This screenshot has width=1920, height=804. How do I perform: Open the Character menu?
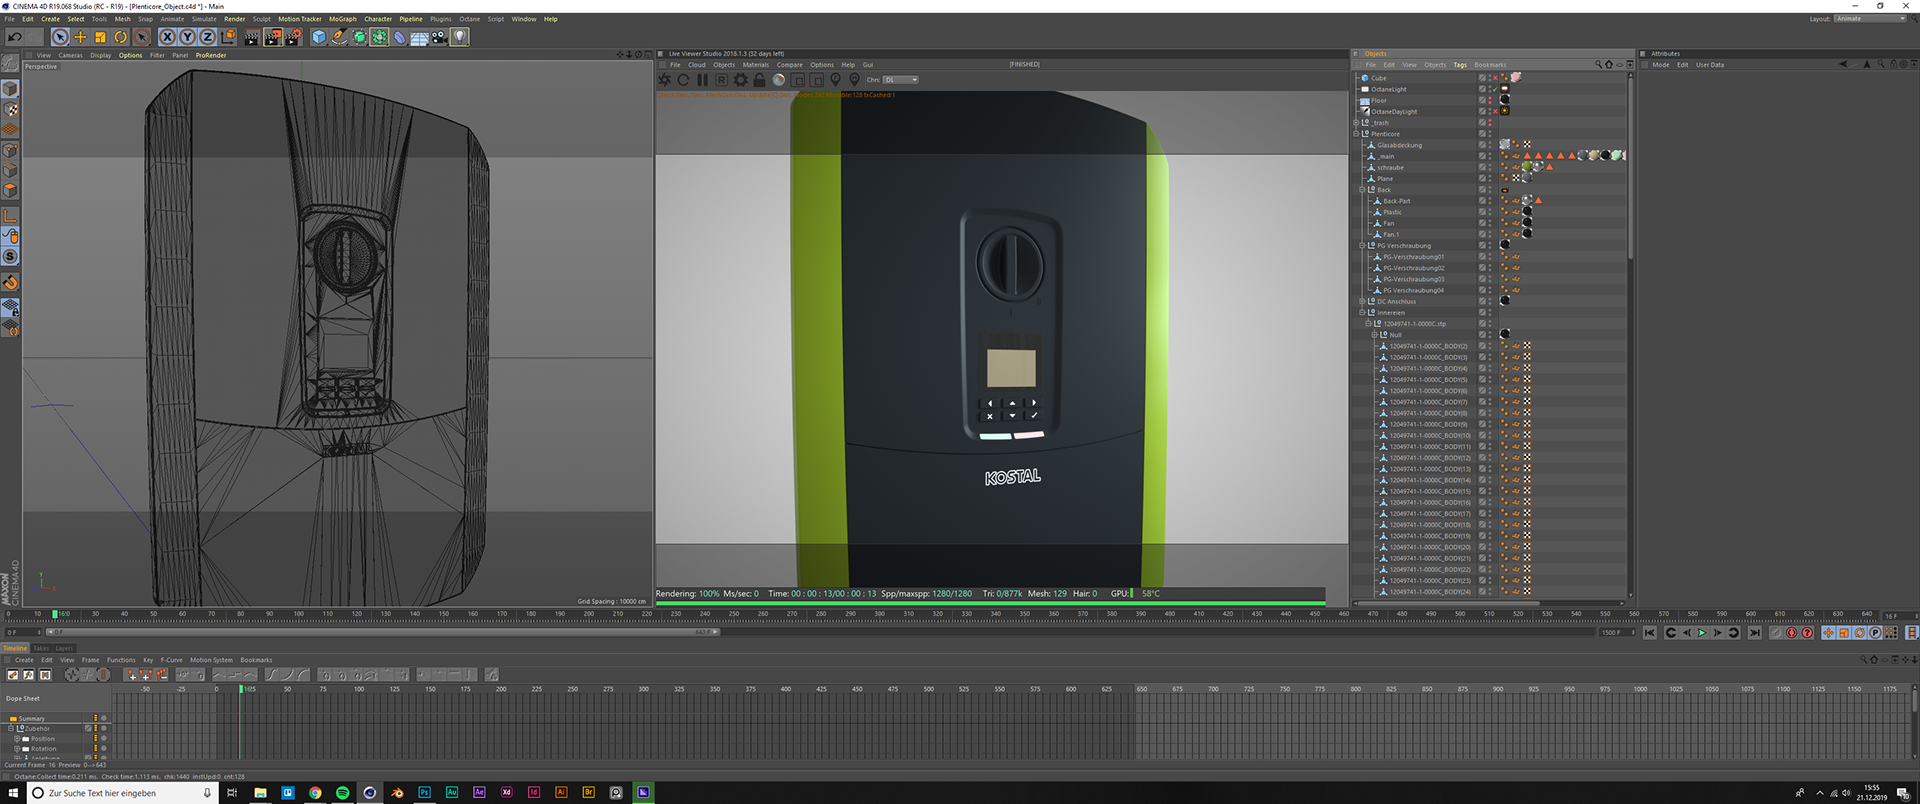pos(378,19)
